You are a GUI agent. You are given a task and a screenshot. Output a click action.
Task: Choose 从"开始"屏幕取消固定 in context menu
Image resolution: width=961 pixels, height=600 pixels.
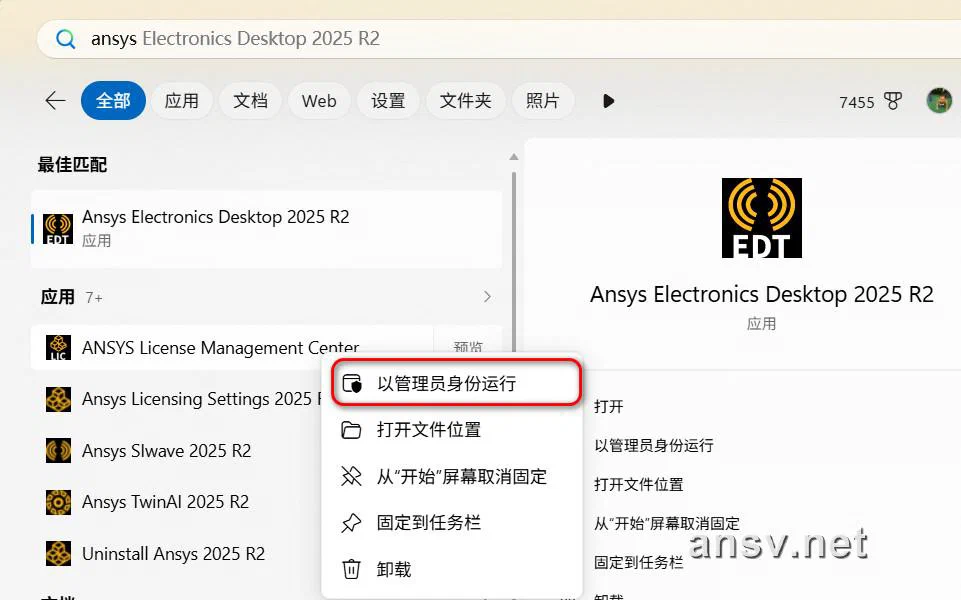coord(452,476)
